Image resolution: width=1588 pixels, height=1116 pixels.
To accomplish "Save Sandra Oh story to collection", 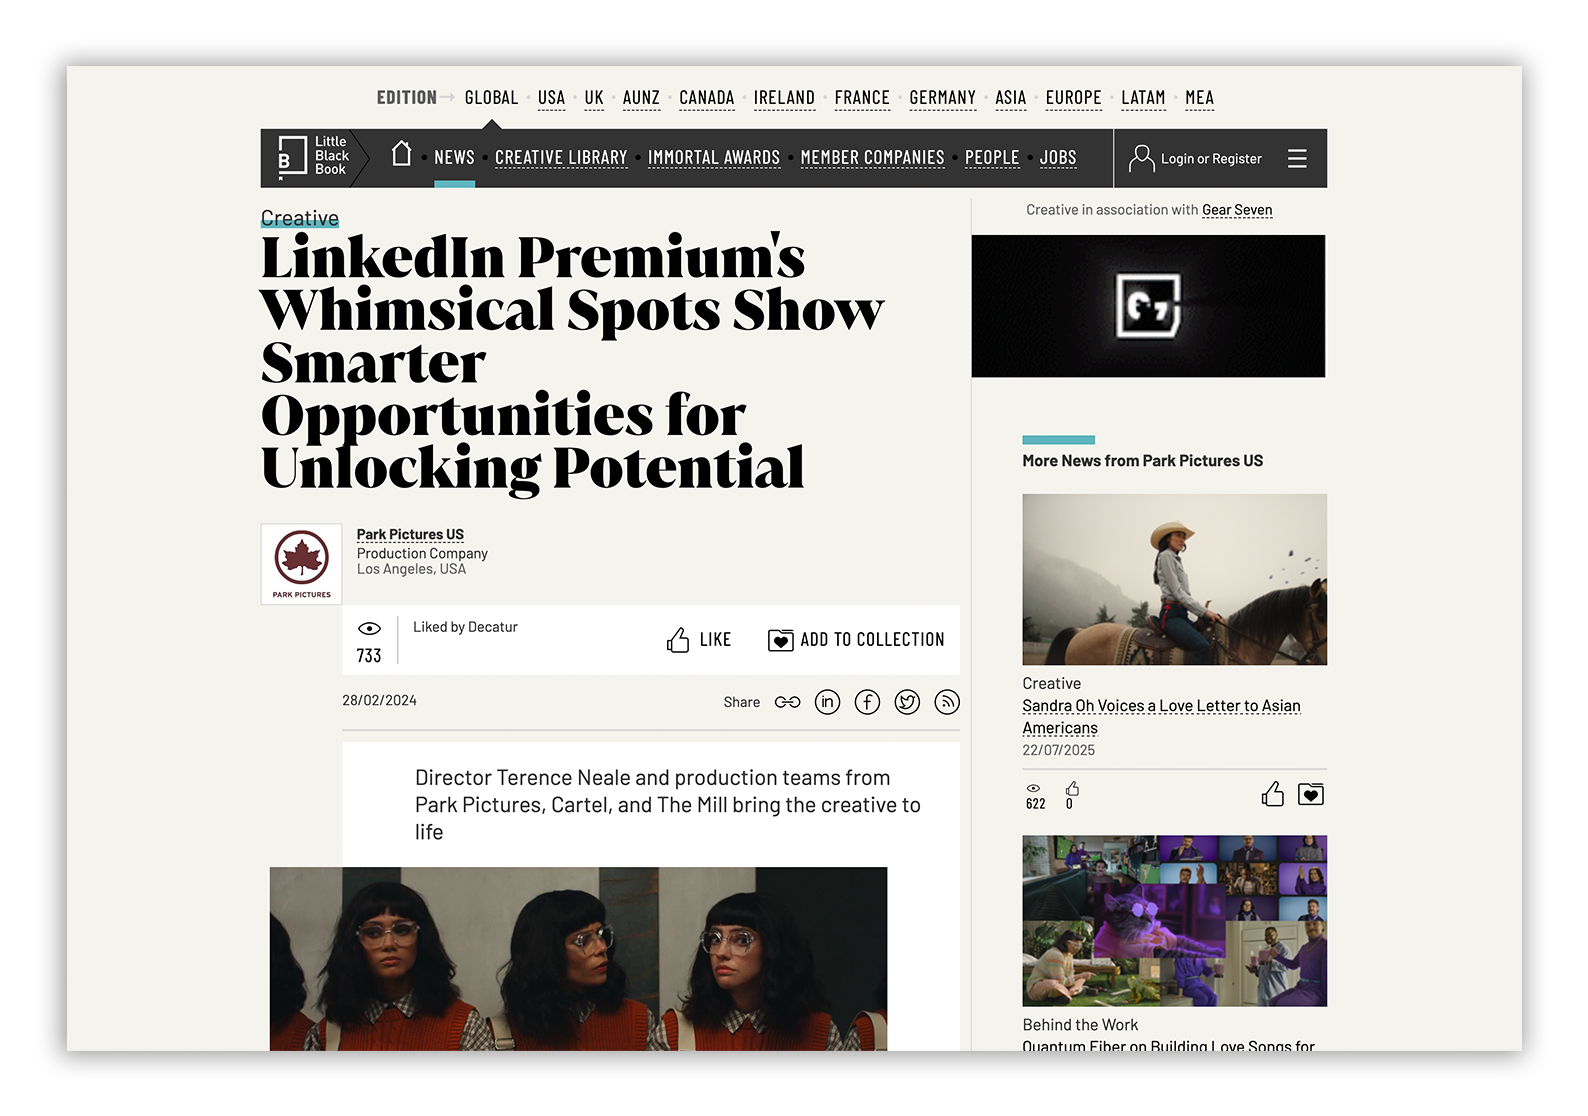I will point(1311,795).
